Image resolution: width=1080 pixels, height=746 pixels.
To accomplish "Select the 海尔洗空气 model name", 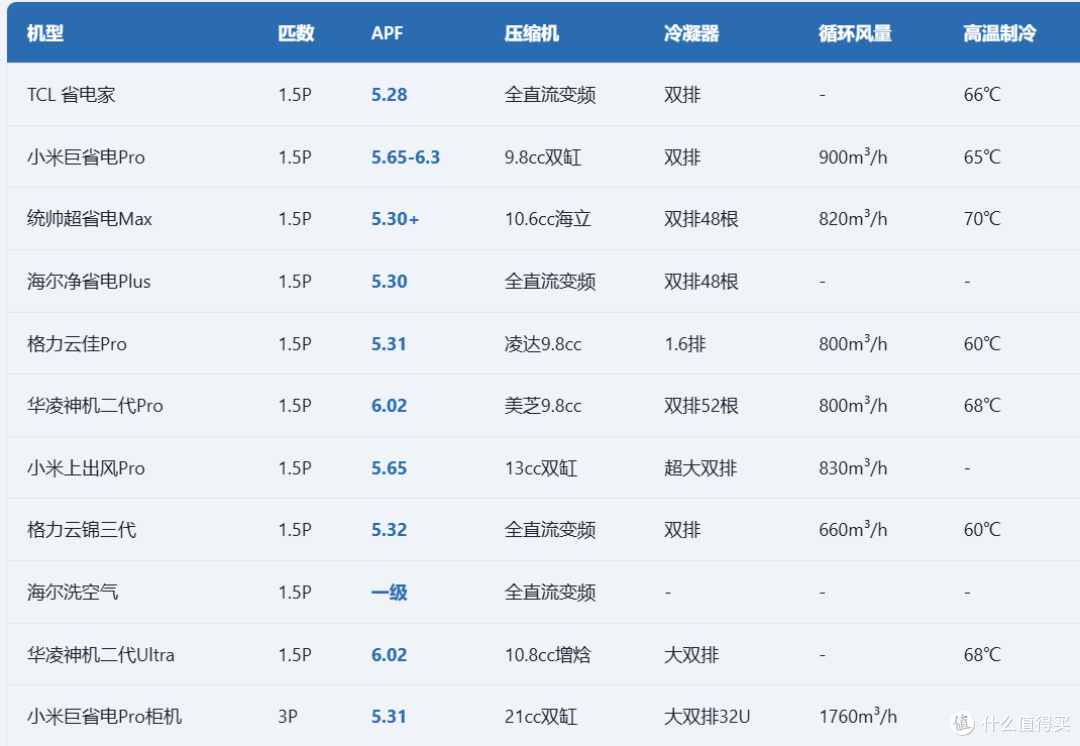I will 73,592.
